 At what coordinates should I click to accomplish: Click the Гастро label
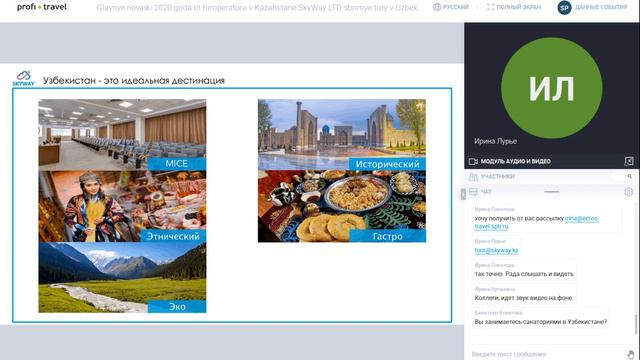point(388,236)
